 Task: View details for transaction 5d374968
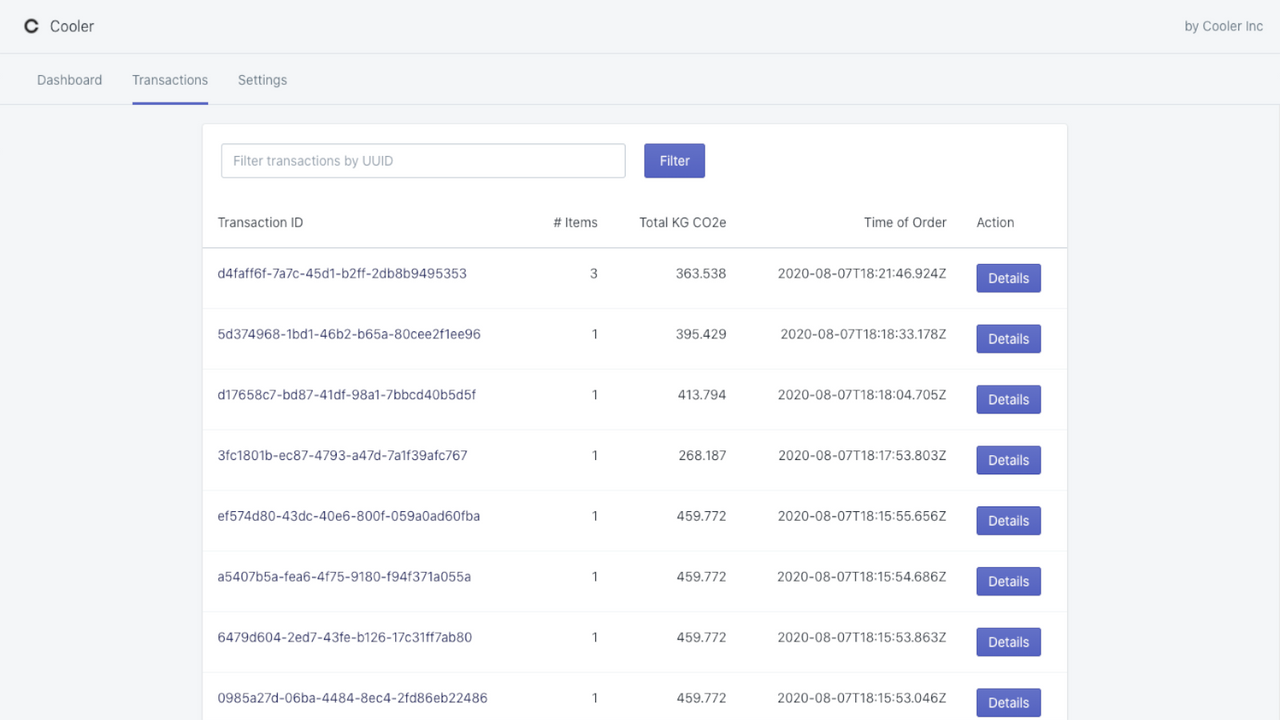pyautogui.click(x=1008, y=338)
